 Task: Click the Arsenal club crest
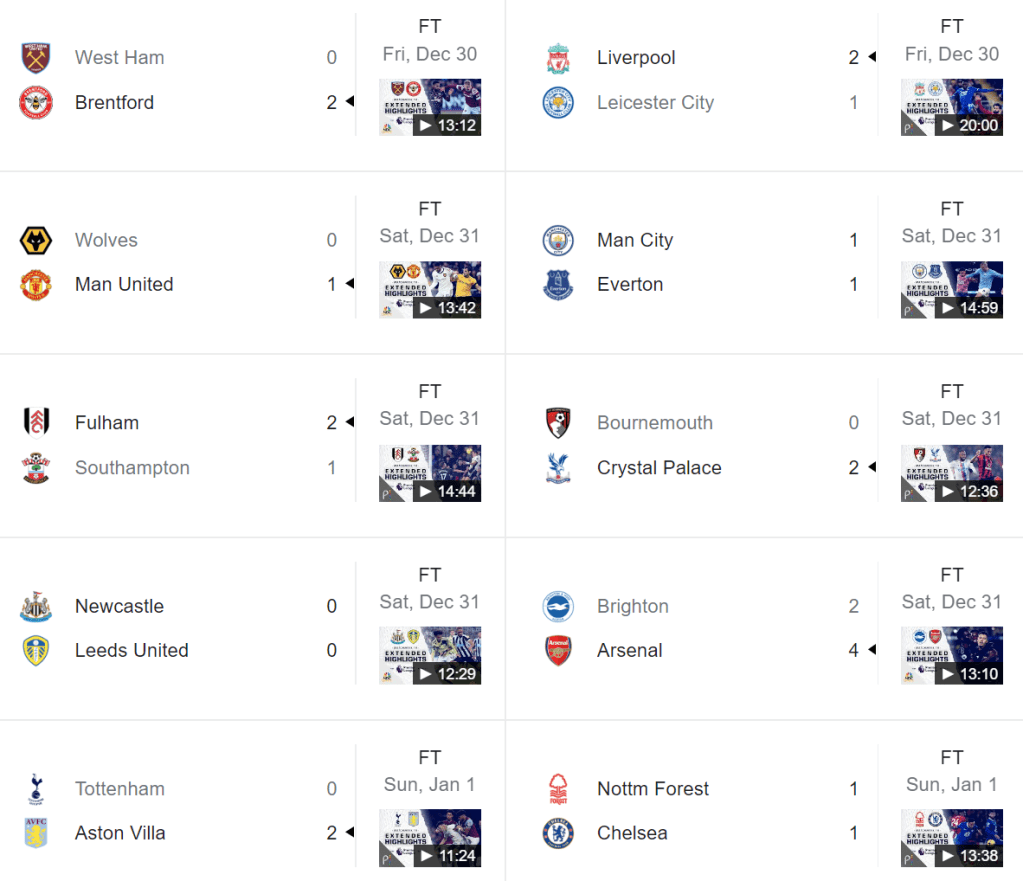[558, 651]
